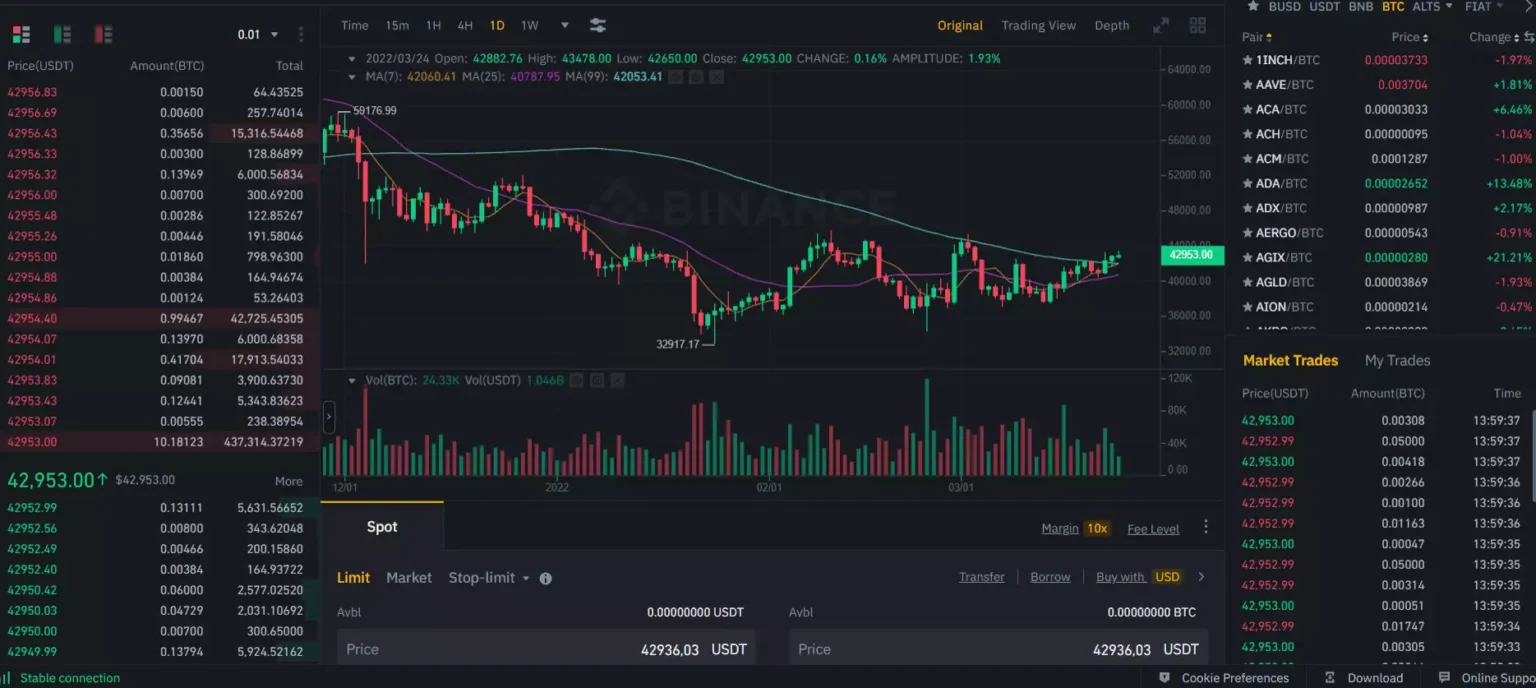Show sell orders only in order book

click(103, 35)
